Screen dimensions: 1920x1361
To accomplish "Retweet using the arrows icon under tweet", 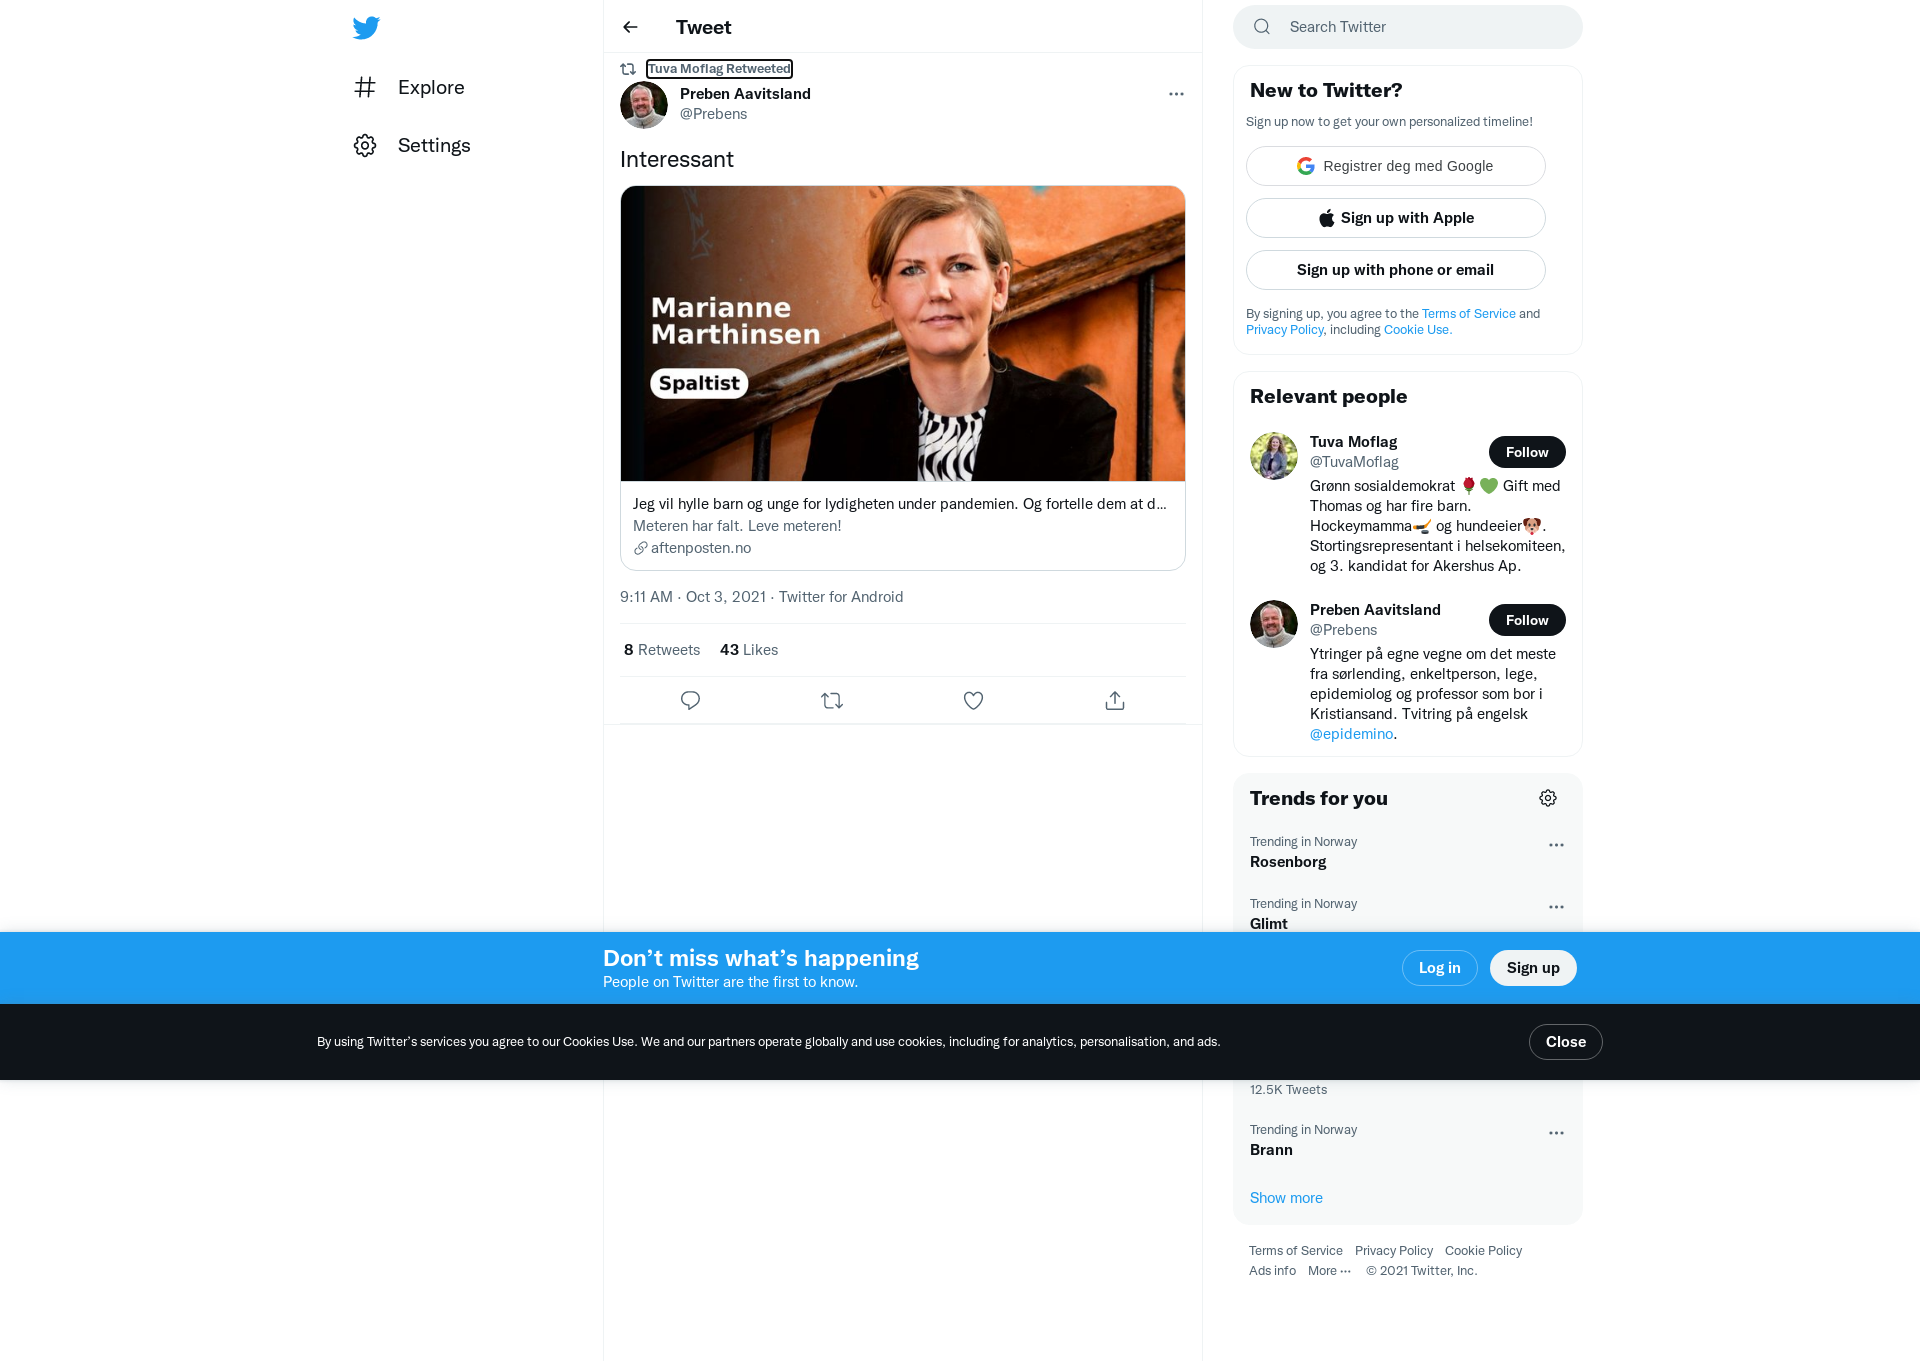I will pos(832,700).
